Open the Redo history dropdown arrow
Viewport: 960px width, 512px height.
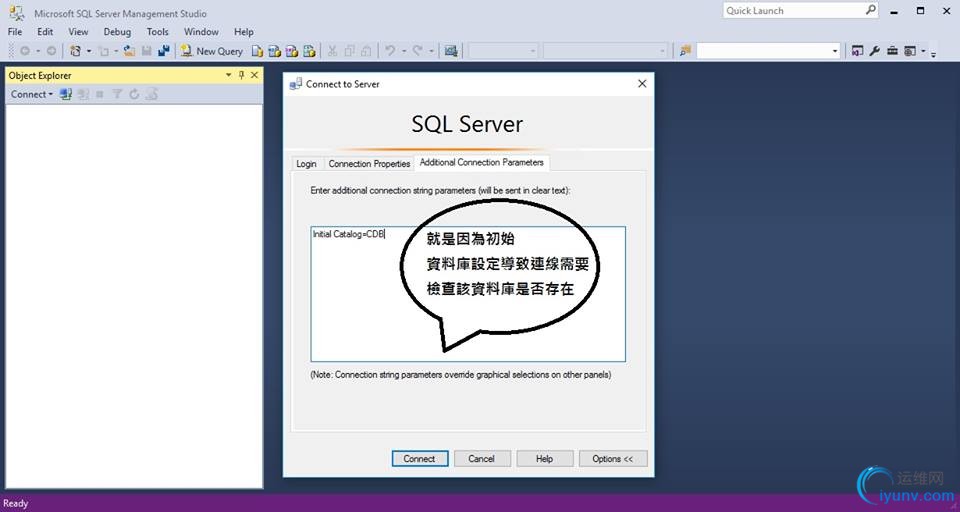tap(431, 51)
